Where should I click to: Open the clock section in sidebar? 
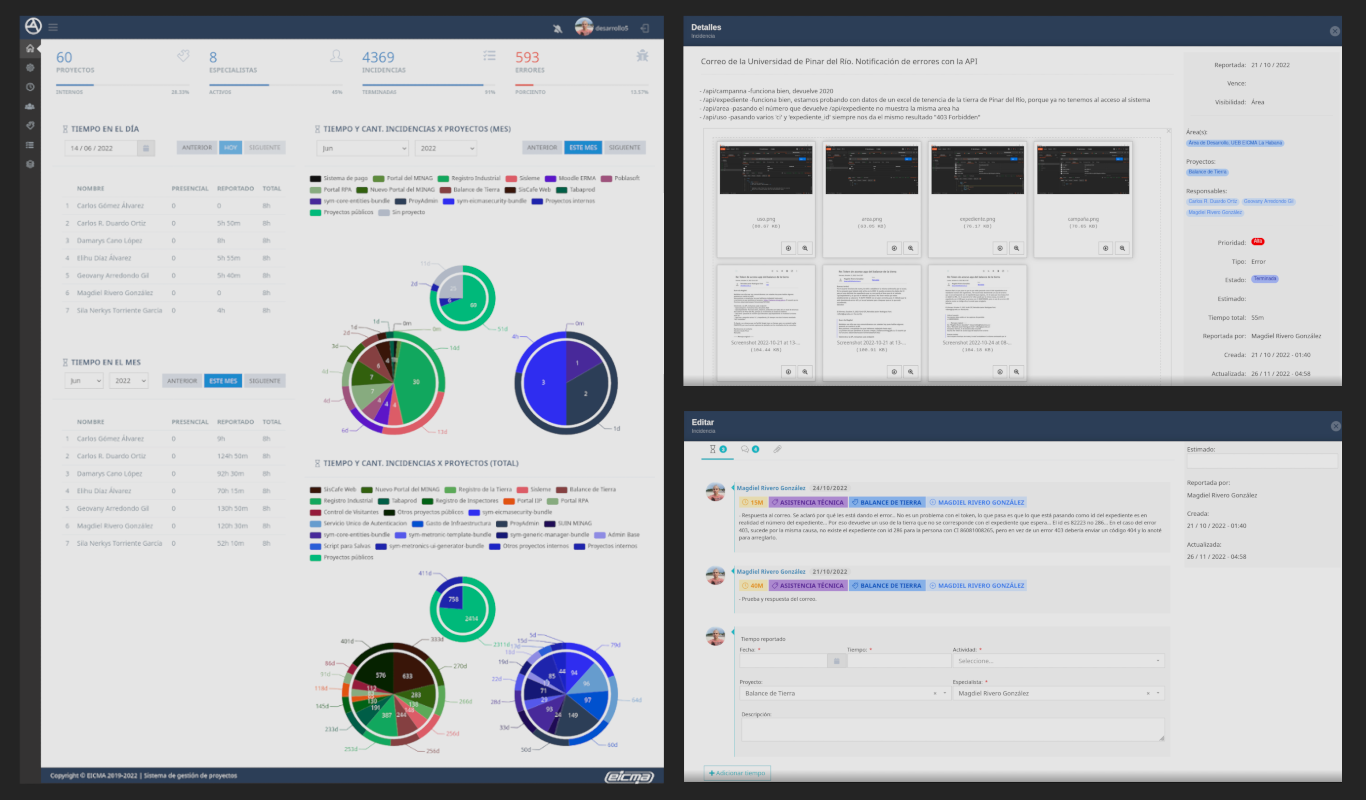point(30,87)
